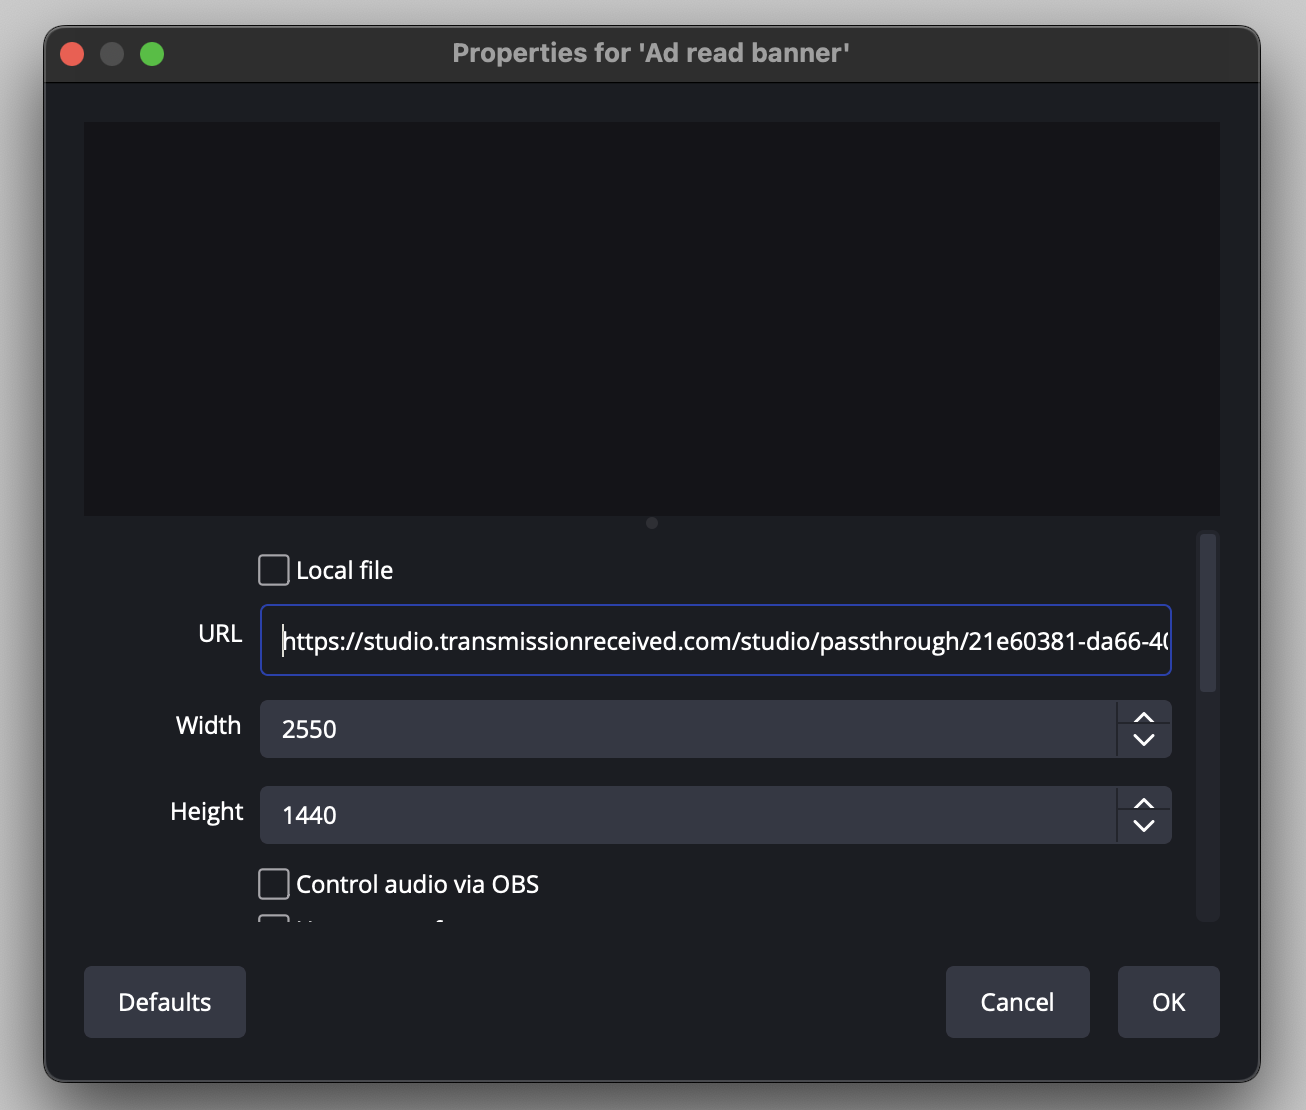Click the properties list vertical scrollbar
Viewport: 1306px width, 1110px height.
pos(1208,613)
